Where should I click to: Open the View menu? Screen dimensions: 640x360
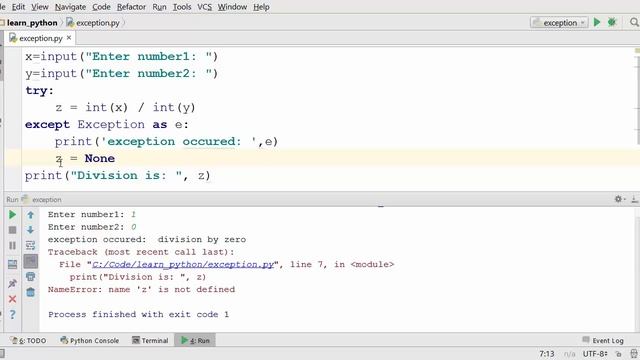pyautogui.click(x=40, y=7)
